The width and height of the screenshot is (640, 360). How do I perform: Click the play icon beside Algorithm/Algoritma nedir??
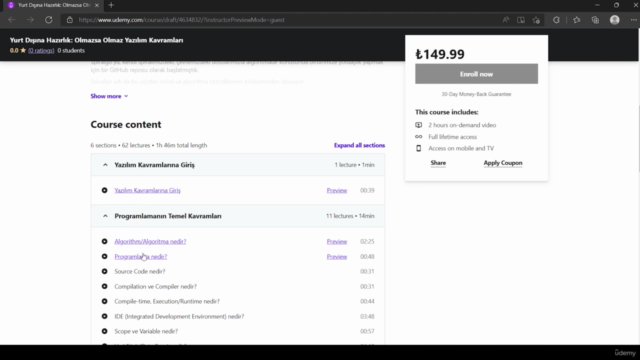[104, 242]
